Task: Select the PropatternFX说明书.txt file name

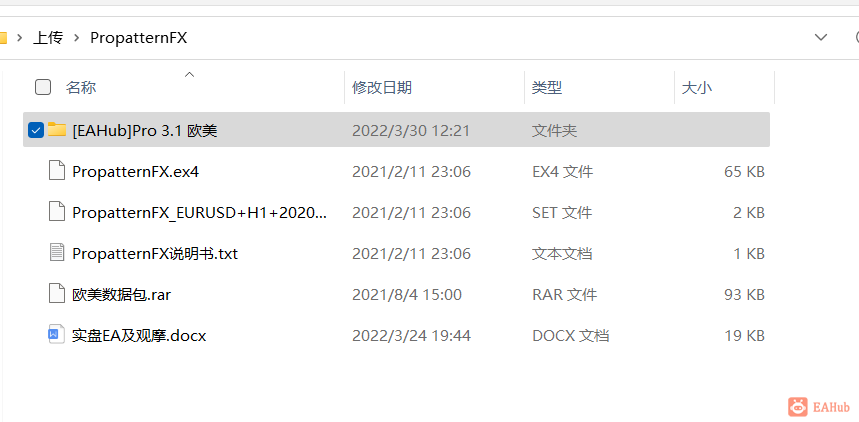Action: [x=155, y=254]
